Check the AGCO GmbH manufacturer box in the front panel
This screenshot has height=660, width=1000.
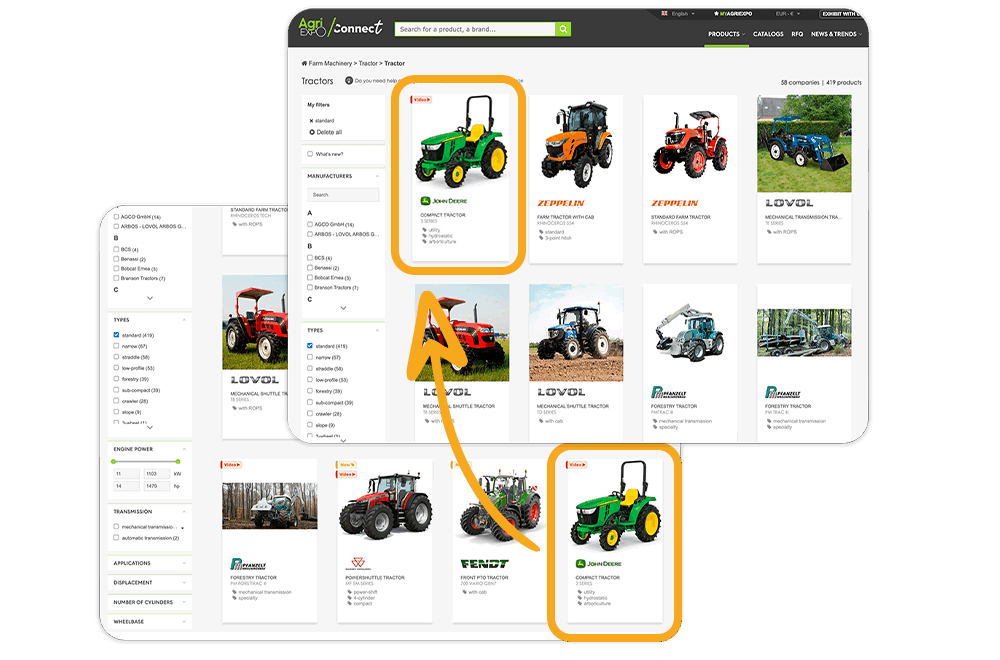tap(310, 225)
